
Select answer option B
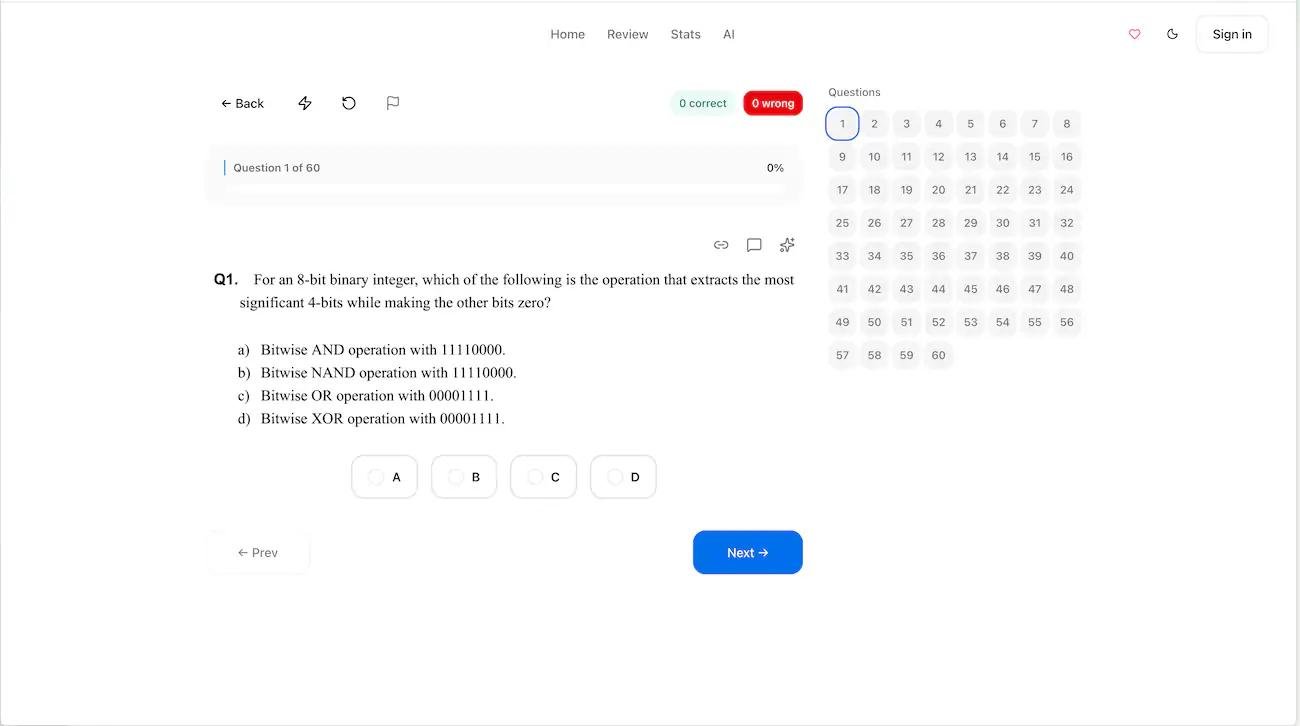coord(464,477)
